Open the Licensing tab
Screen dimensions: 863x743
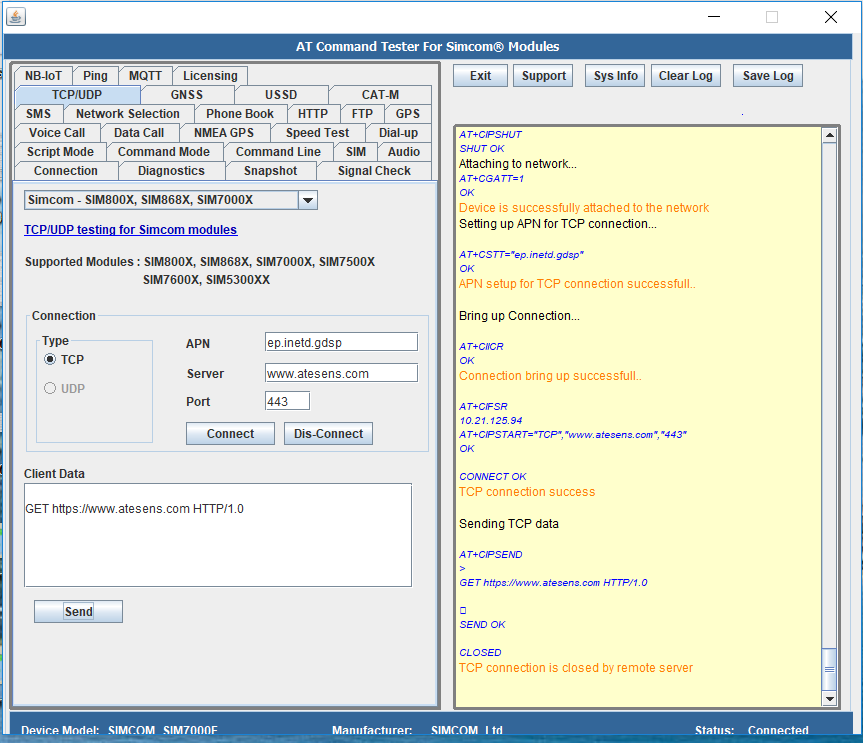[210, 75]
